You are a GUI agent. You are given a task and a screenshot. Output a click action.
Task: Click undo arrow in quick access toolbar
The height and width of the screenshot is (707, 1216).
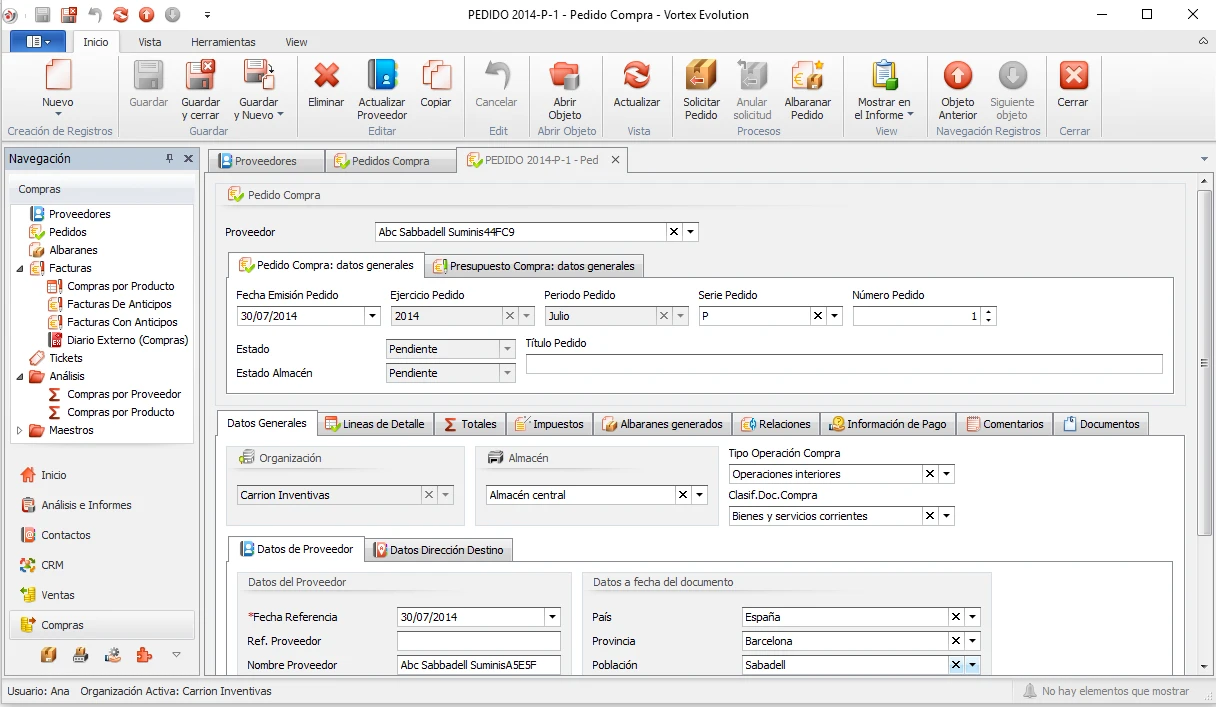coord(95,15)
